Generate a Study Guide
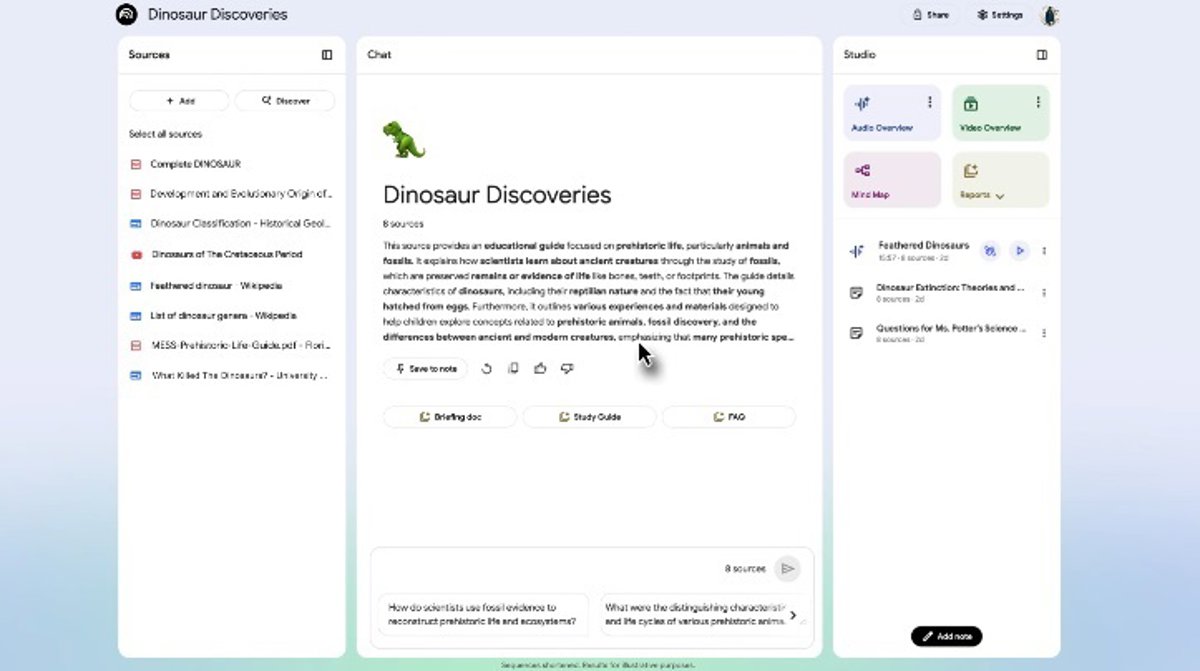Viewport: 1200px width, 671px height. pos(589,417)
